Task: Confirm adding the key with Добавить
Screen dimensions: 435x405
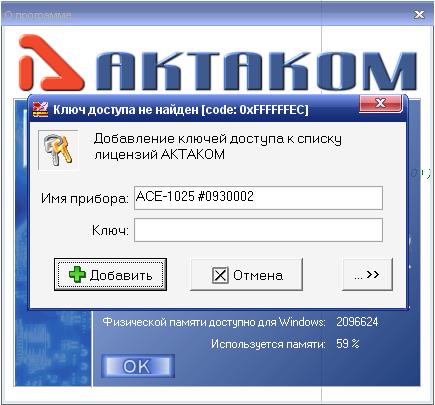Action: (x=110, y=275)
